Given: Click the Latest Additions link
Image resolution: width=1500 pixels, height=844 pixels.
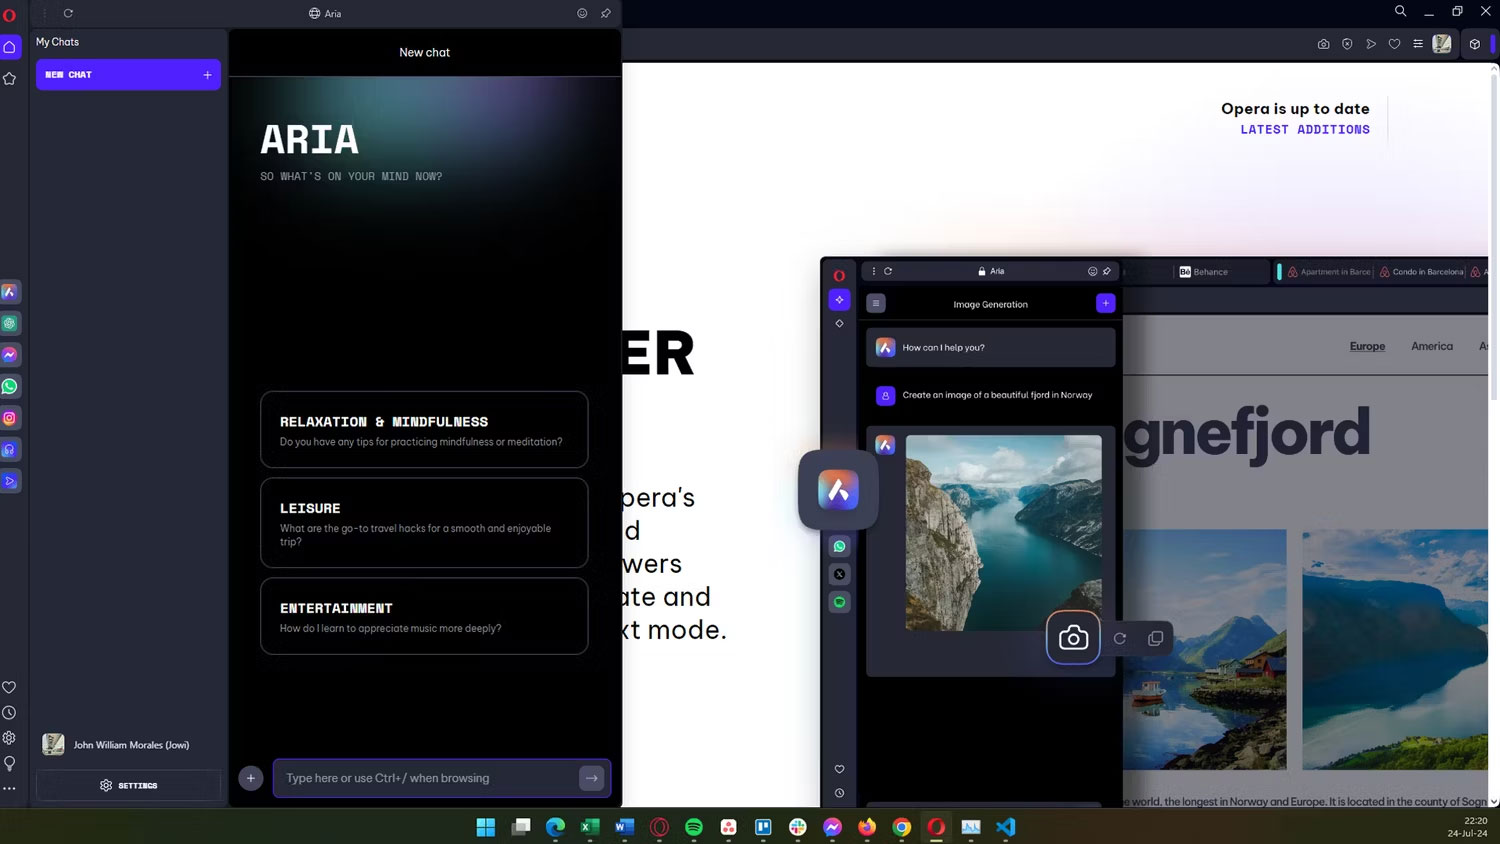Looking at the screenshot, I should pyautogui.click(x=1304, y=130).
